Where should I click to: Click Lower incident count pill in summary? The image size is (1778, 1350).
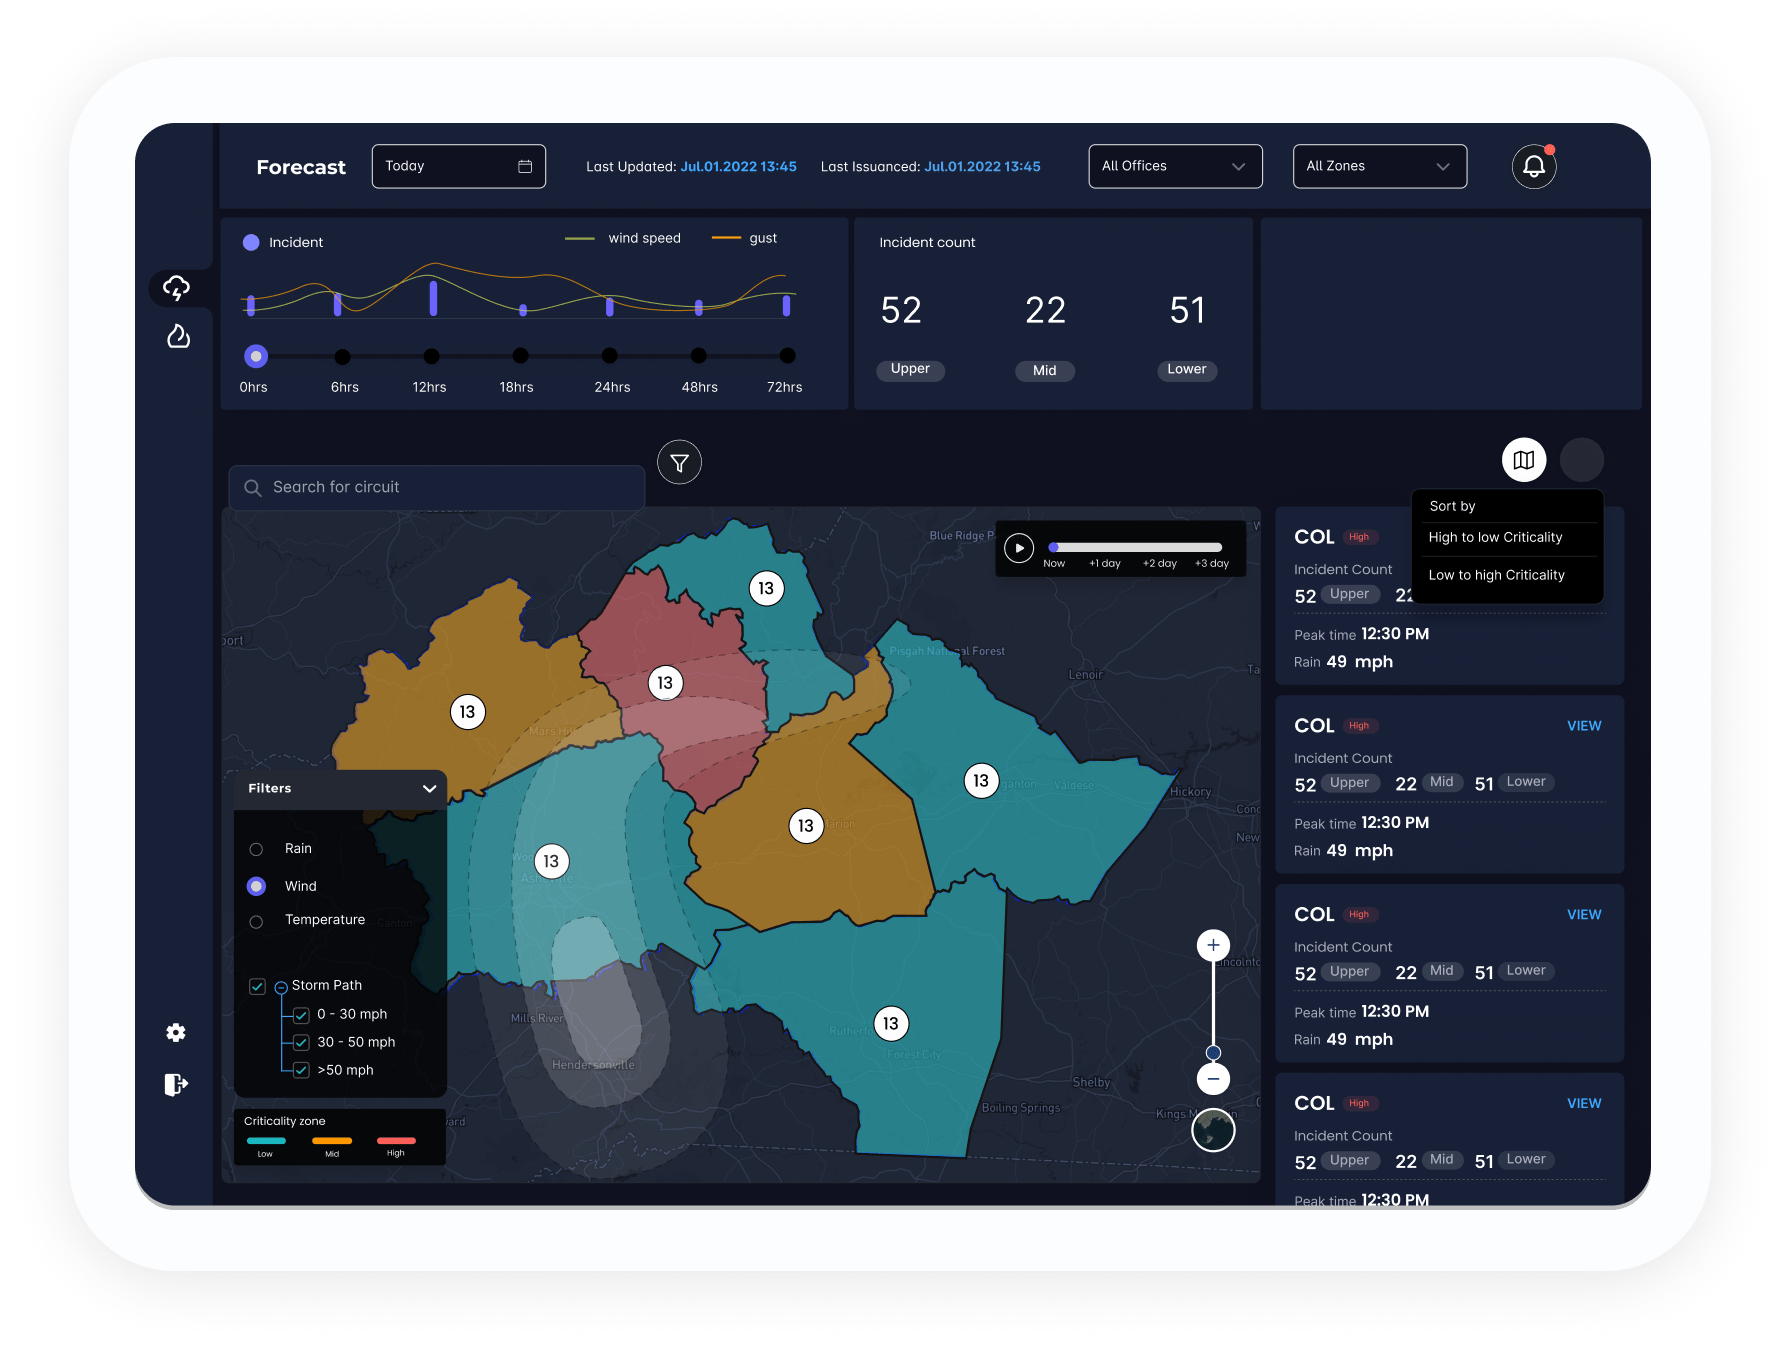(x=1187, y=370)
